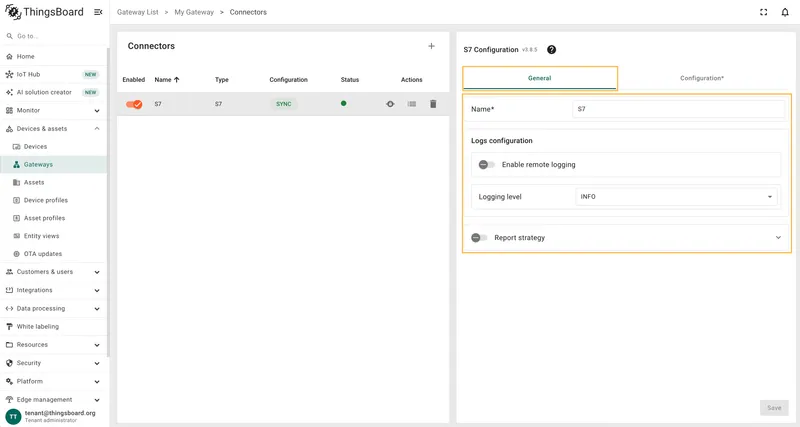
Task: Click the Devices icon in sidebar
Action: (16, 146)
